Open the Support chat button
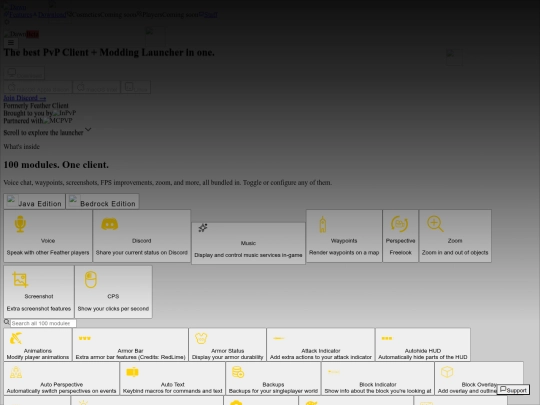The width and height of the screenshot is (540, 405). (513, 390)
